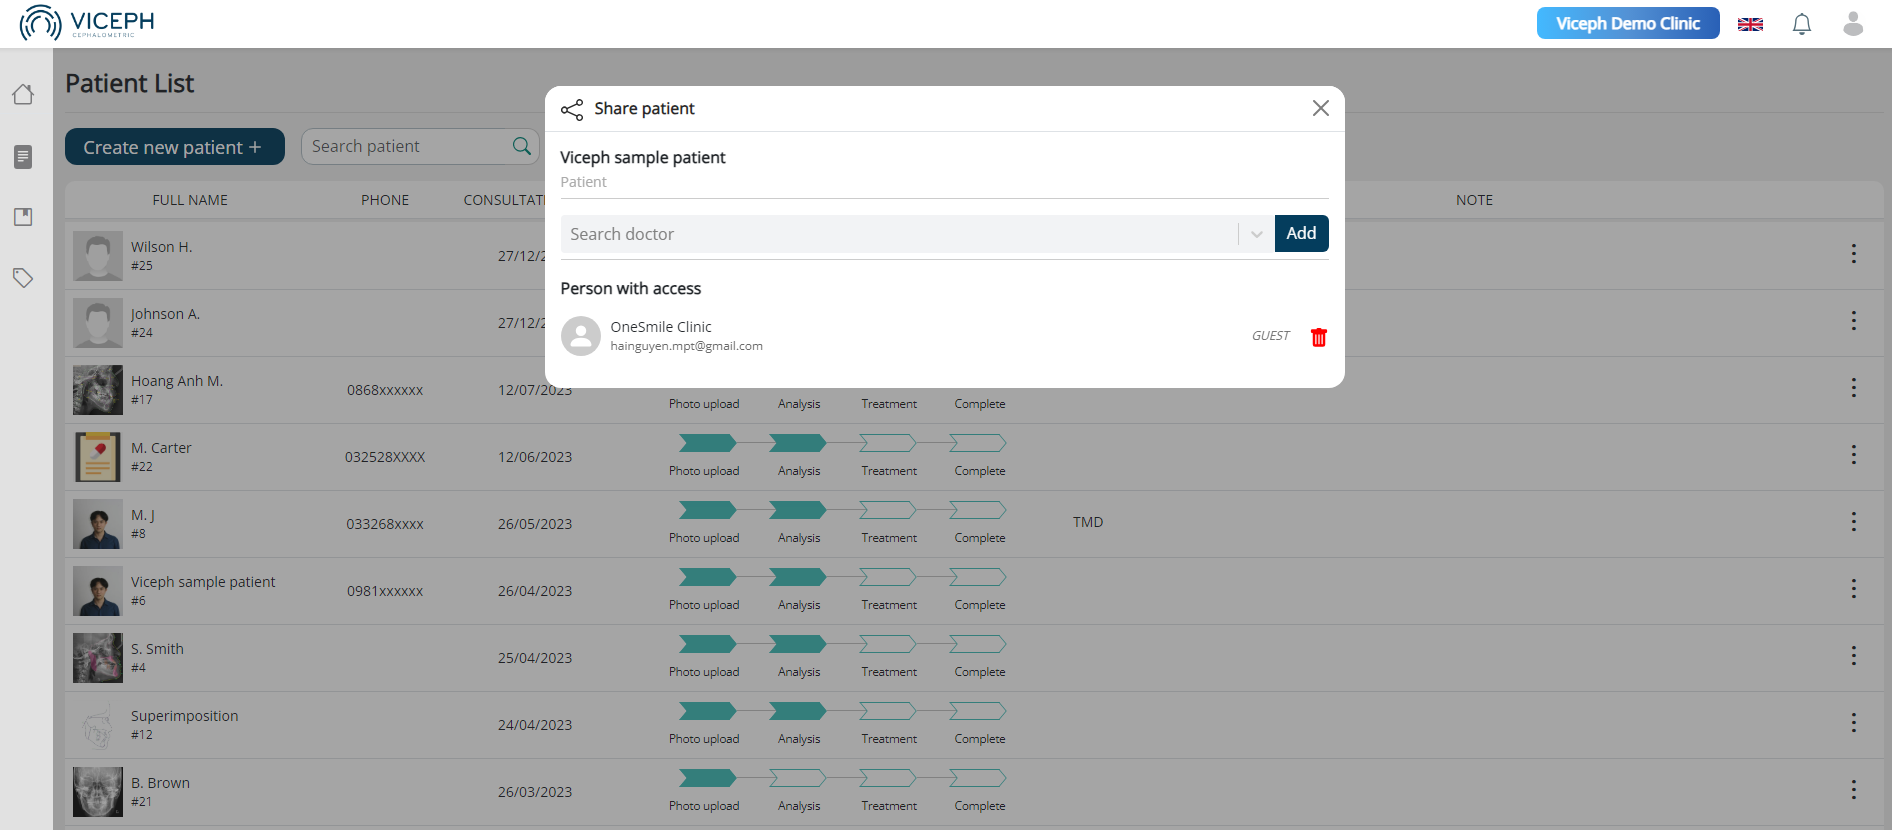Click the Add button in share dialog
1892x830 pixels.
tap(1300, 234)
